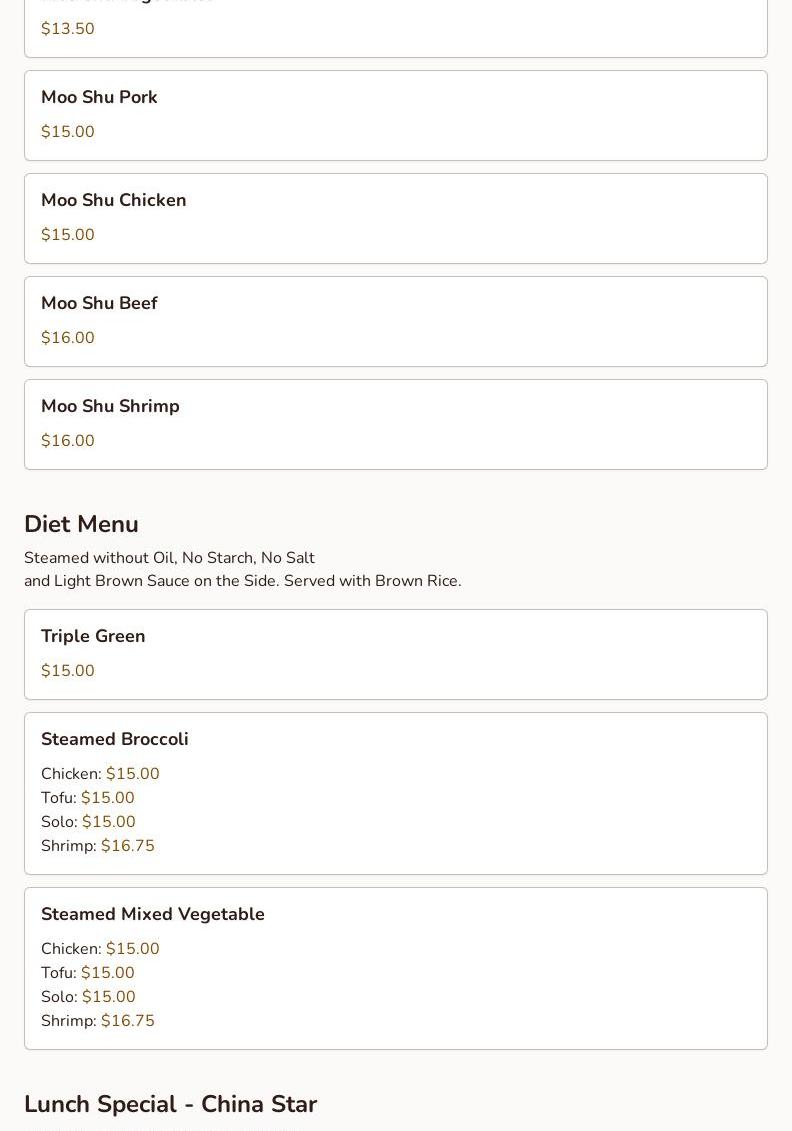Pick Steamed Broccoli Shrimp $16.75 option
Screen dimensions: 792x1131
coord(98,846)
